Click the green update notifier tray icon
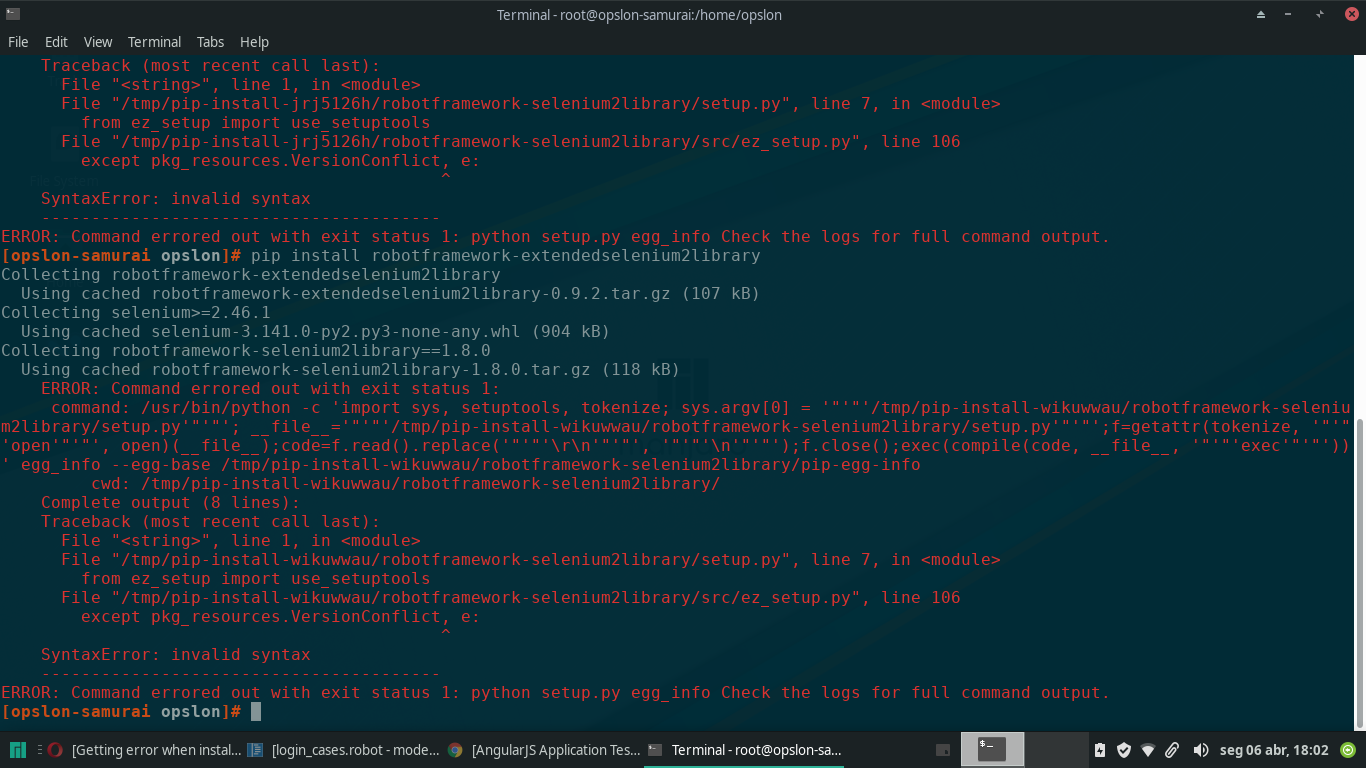The width and height of the screenshot is (1366, 768). pyautogui.click(x=1348, y=749)
